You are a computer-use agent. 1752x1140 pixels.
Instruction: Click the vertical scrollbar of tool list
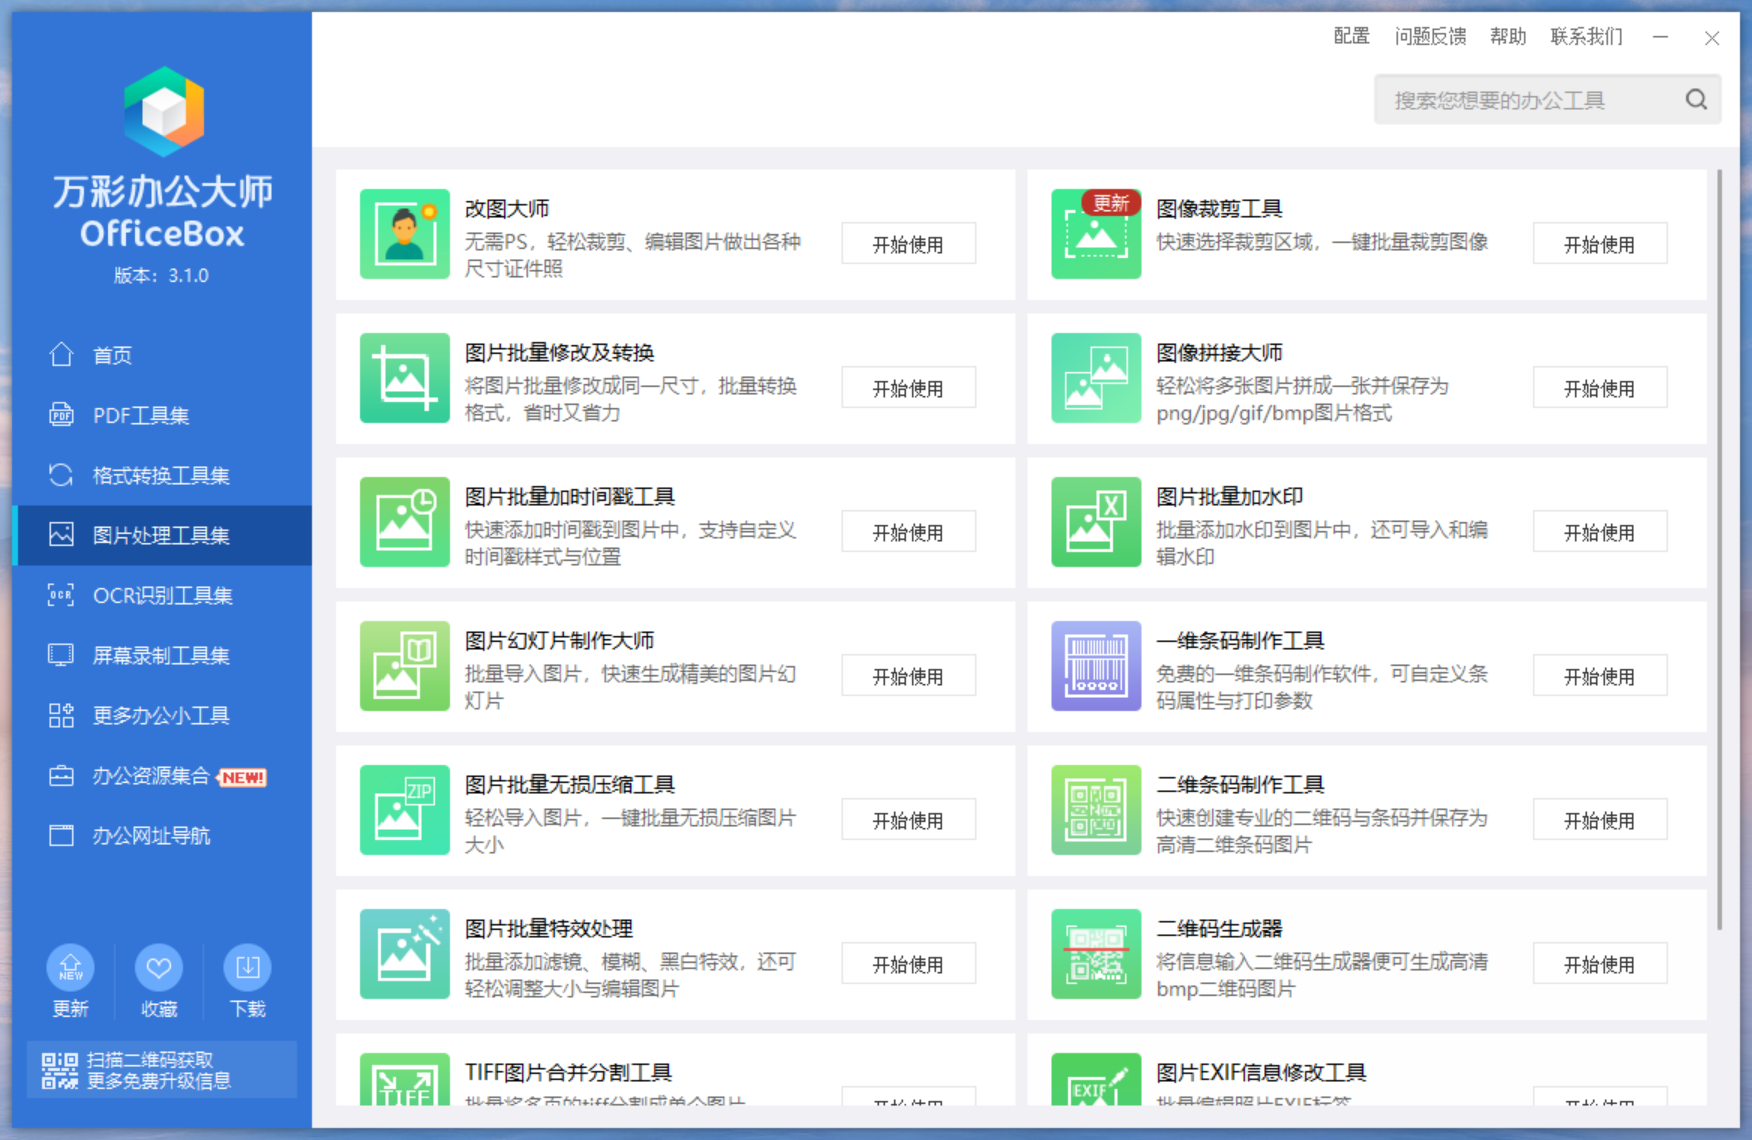(1719, 550)
